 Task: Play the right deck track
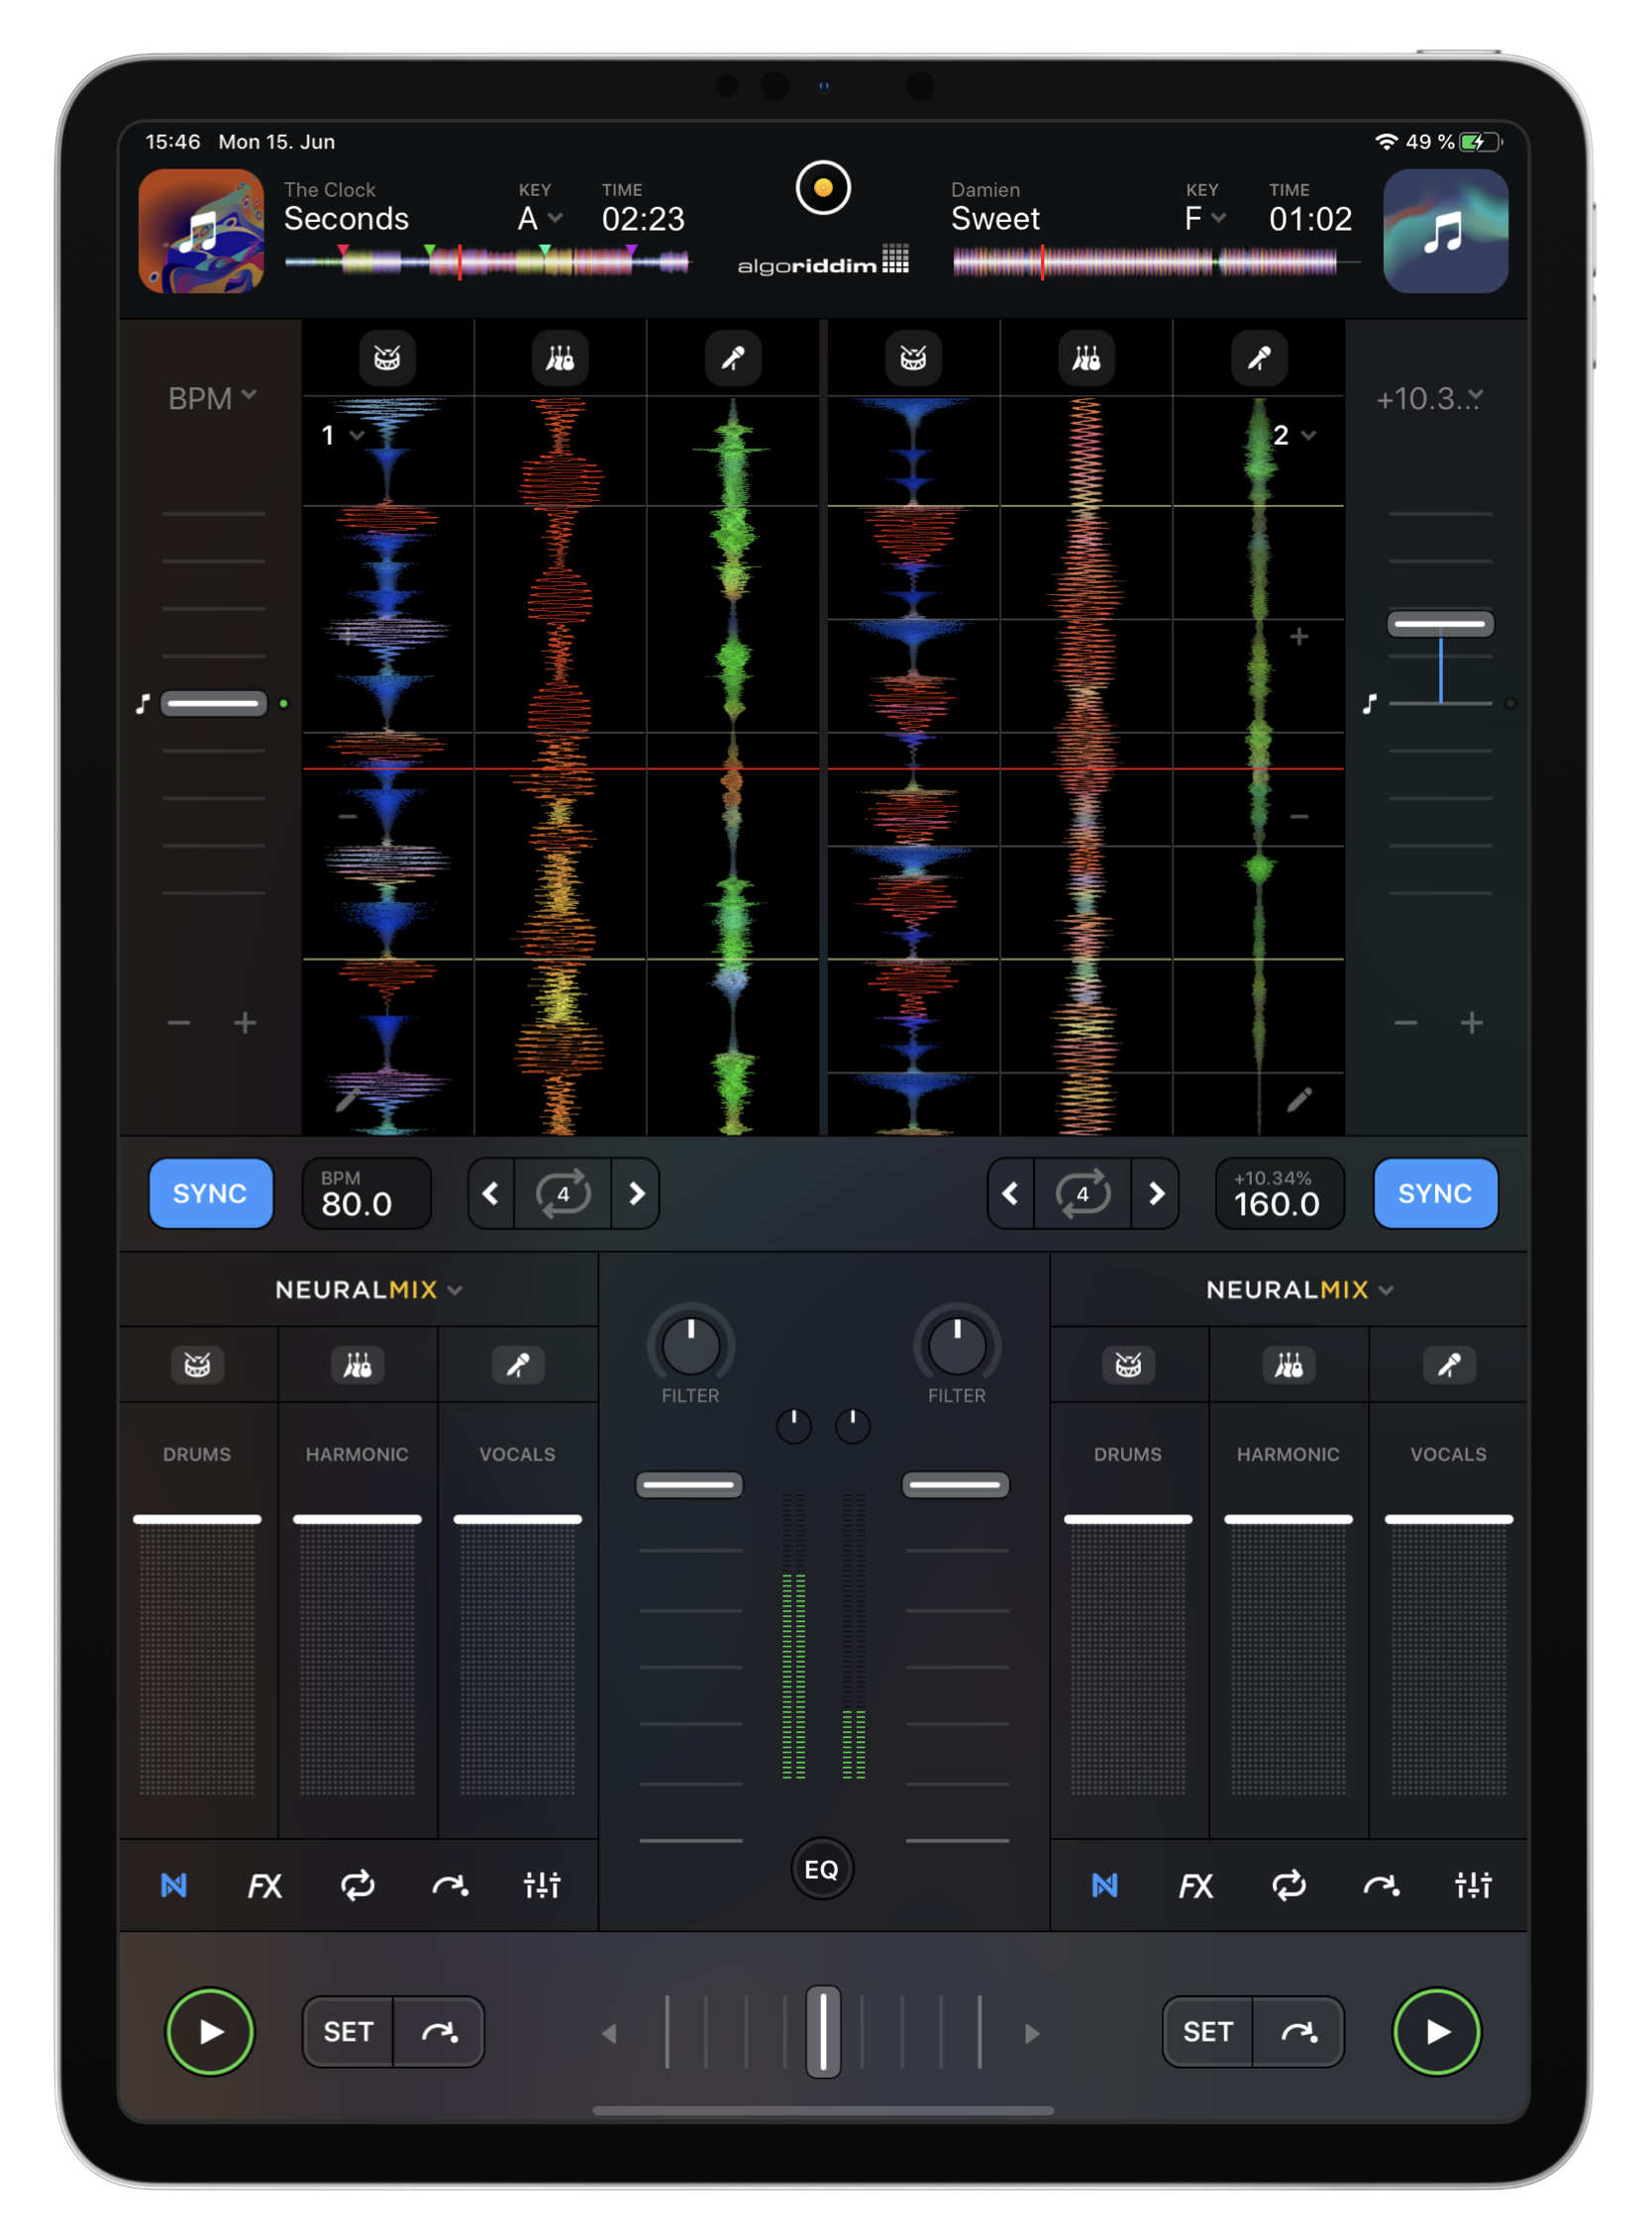coord(1436,2031)
